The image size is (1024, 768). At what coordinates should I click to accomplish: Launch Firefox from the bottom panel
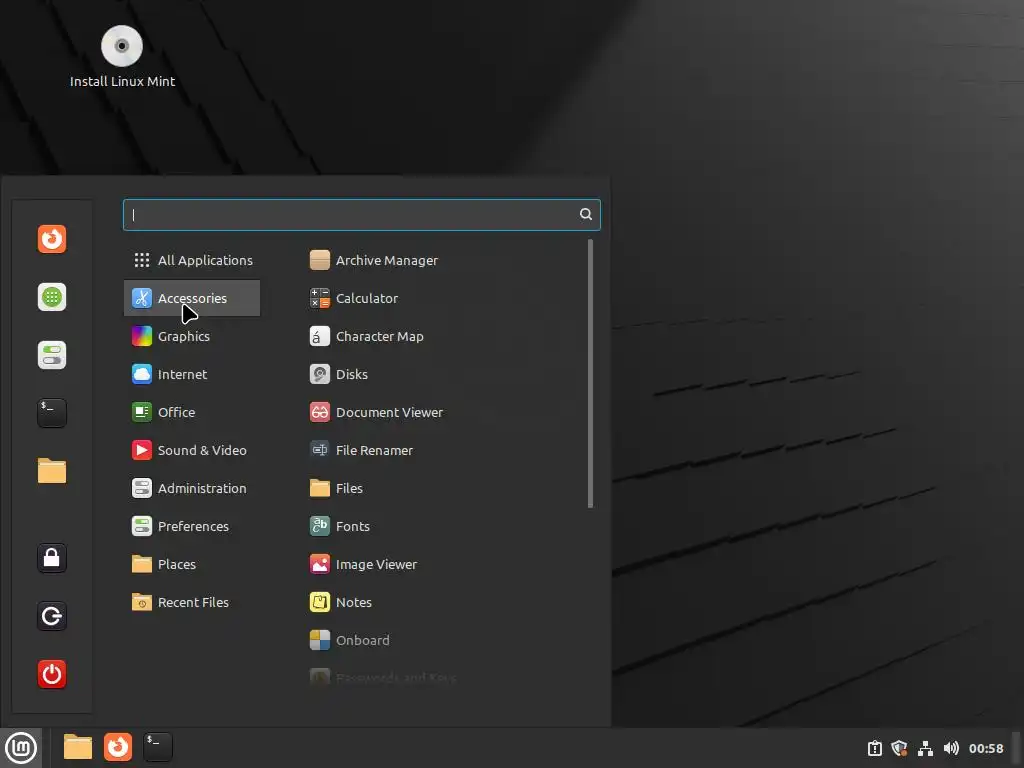pyautogui.click(x=118, y=747)
